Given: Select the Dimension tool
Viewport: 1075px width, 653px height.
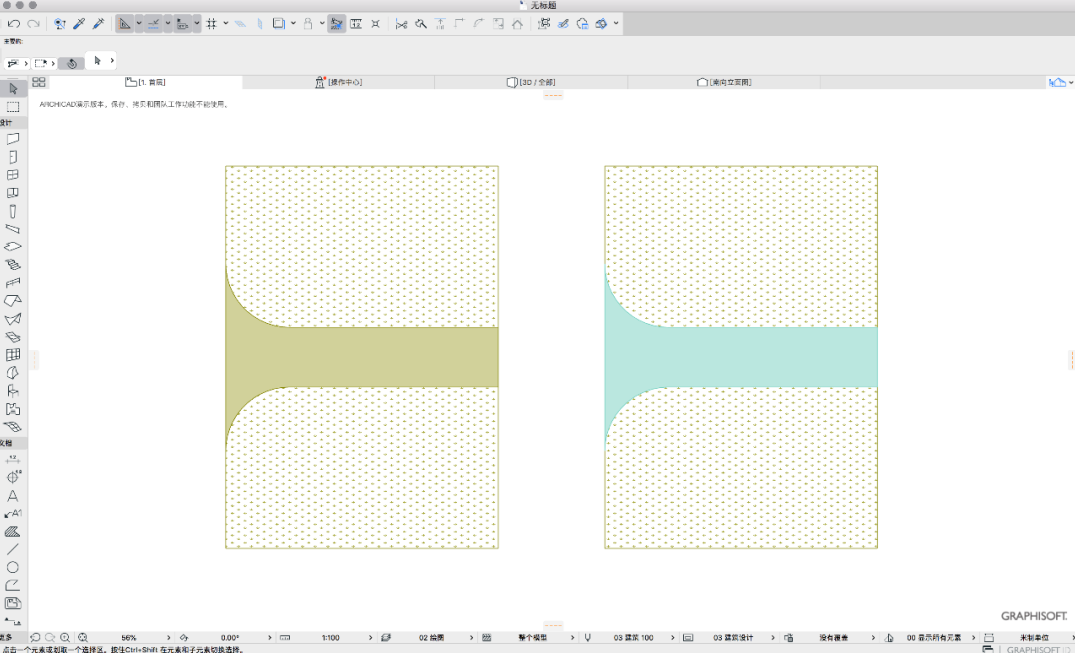Looking at the screenshot, I should (x=13, y=459).
